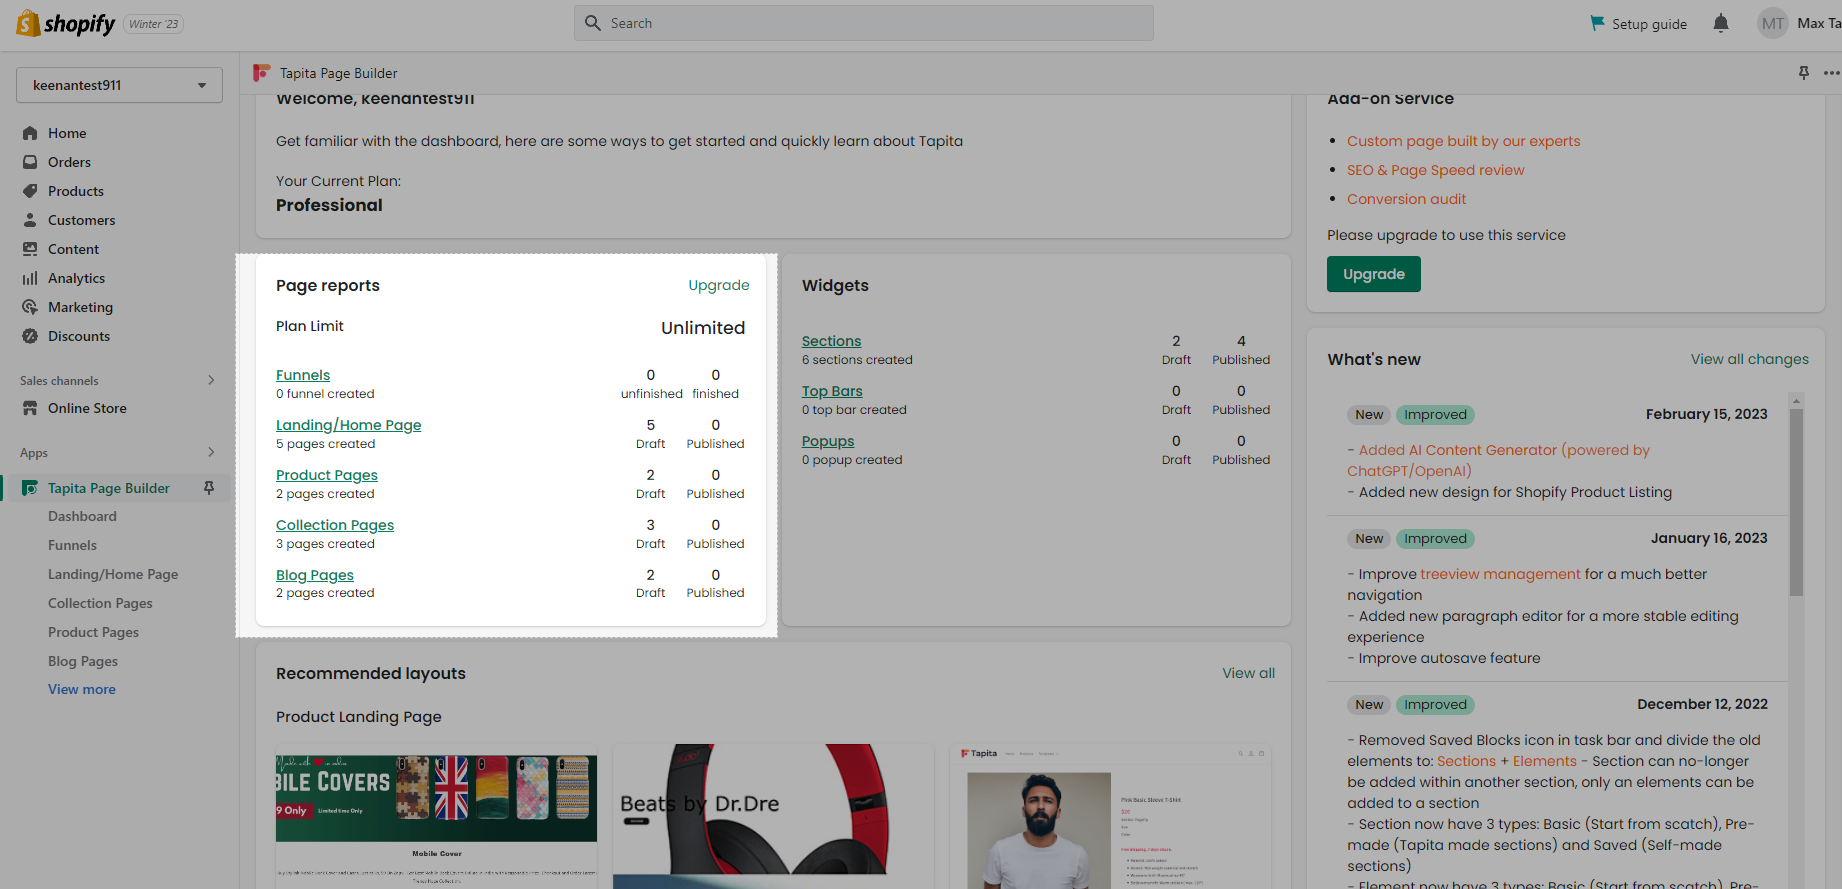Click the Tapita Page Builder sidebar icon
The width and height of the screenshot is (1842, 889).
point(30,488)
